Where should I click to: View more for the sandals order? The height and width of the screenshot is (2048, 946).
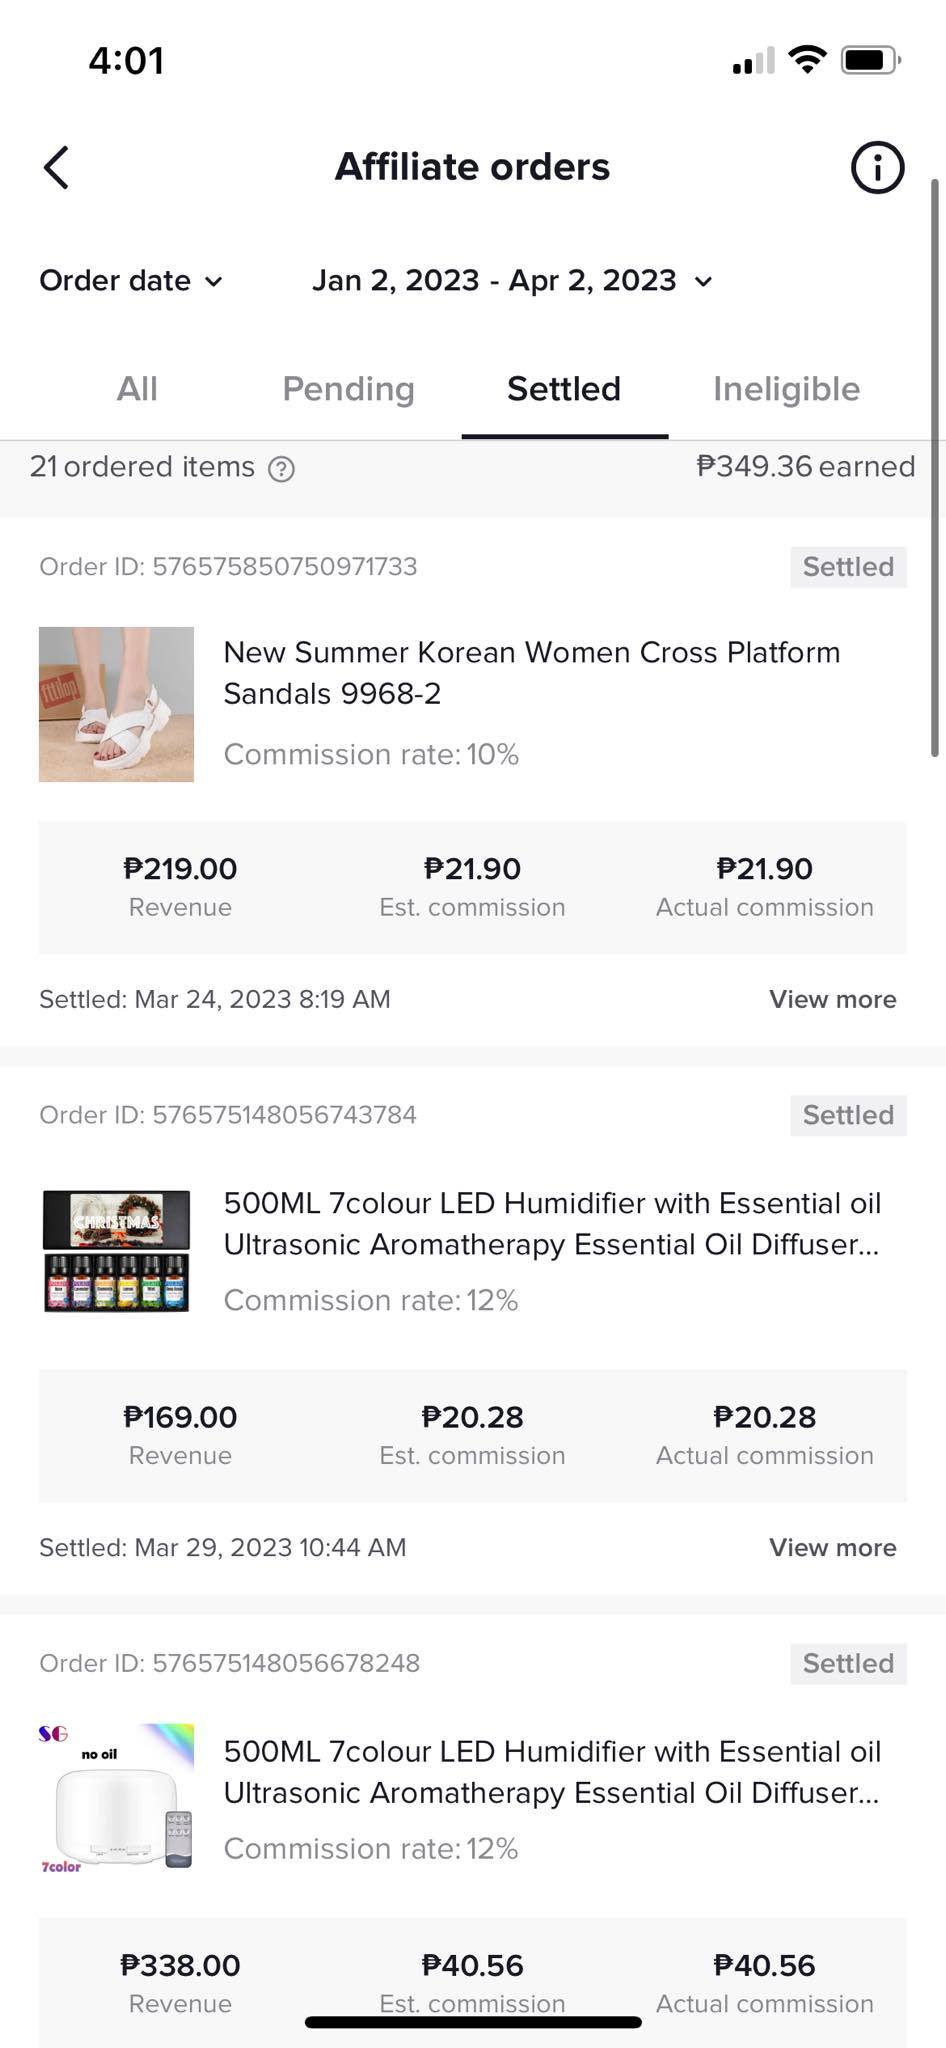click(x=832, y=999)
